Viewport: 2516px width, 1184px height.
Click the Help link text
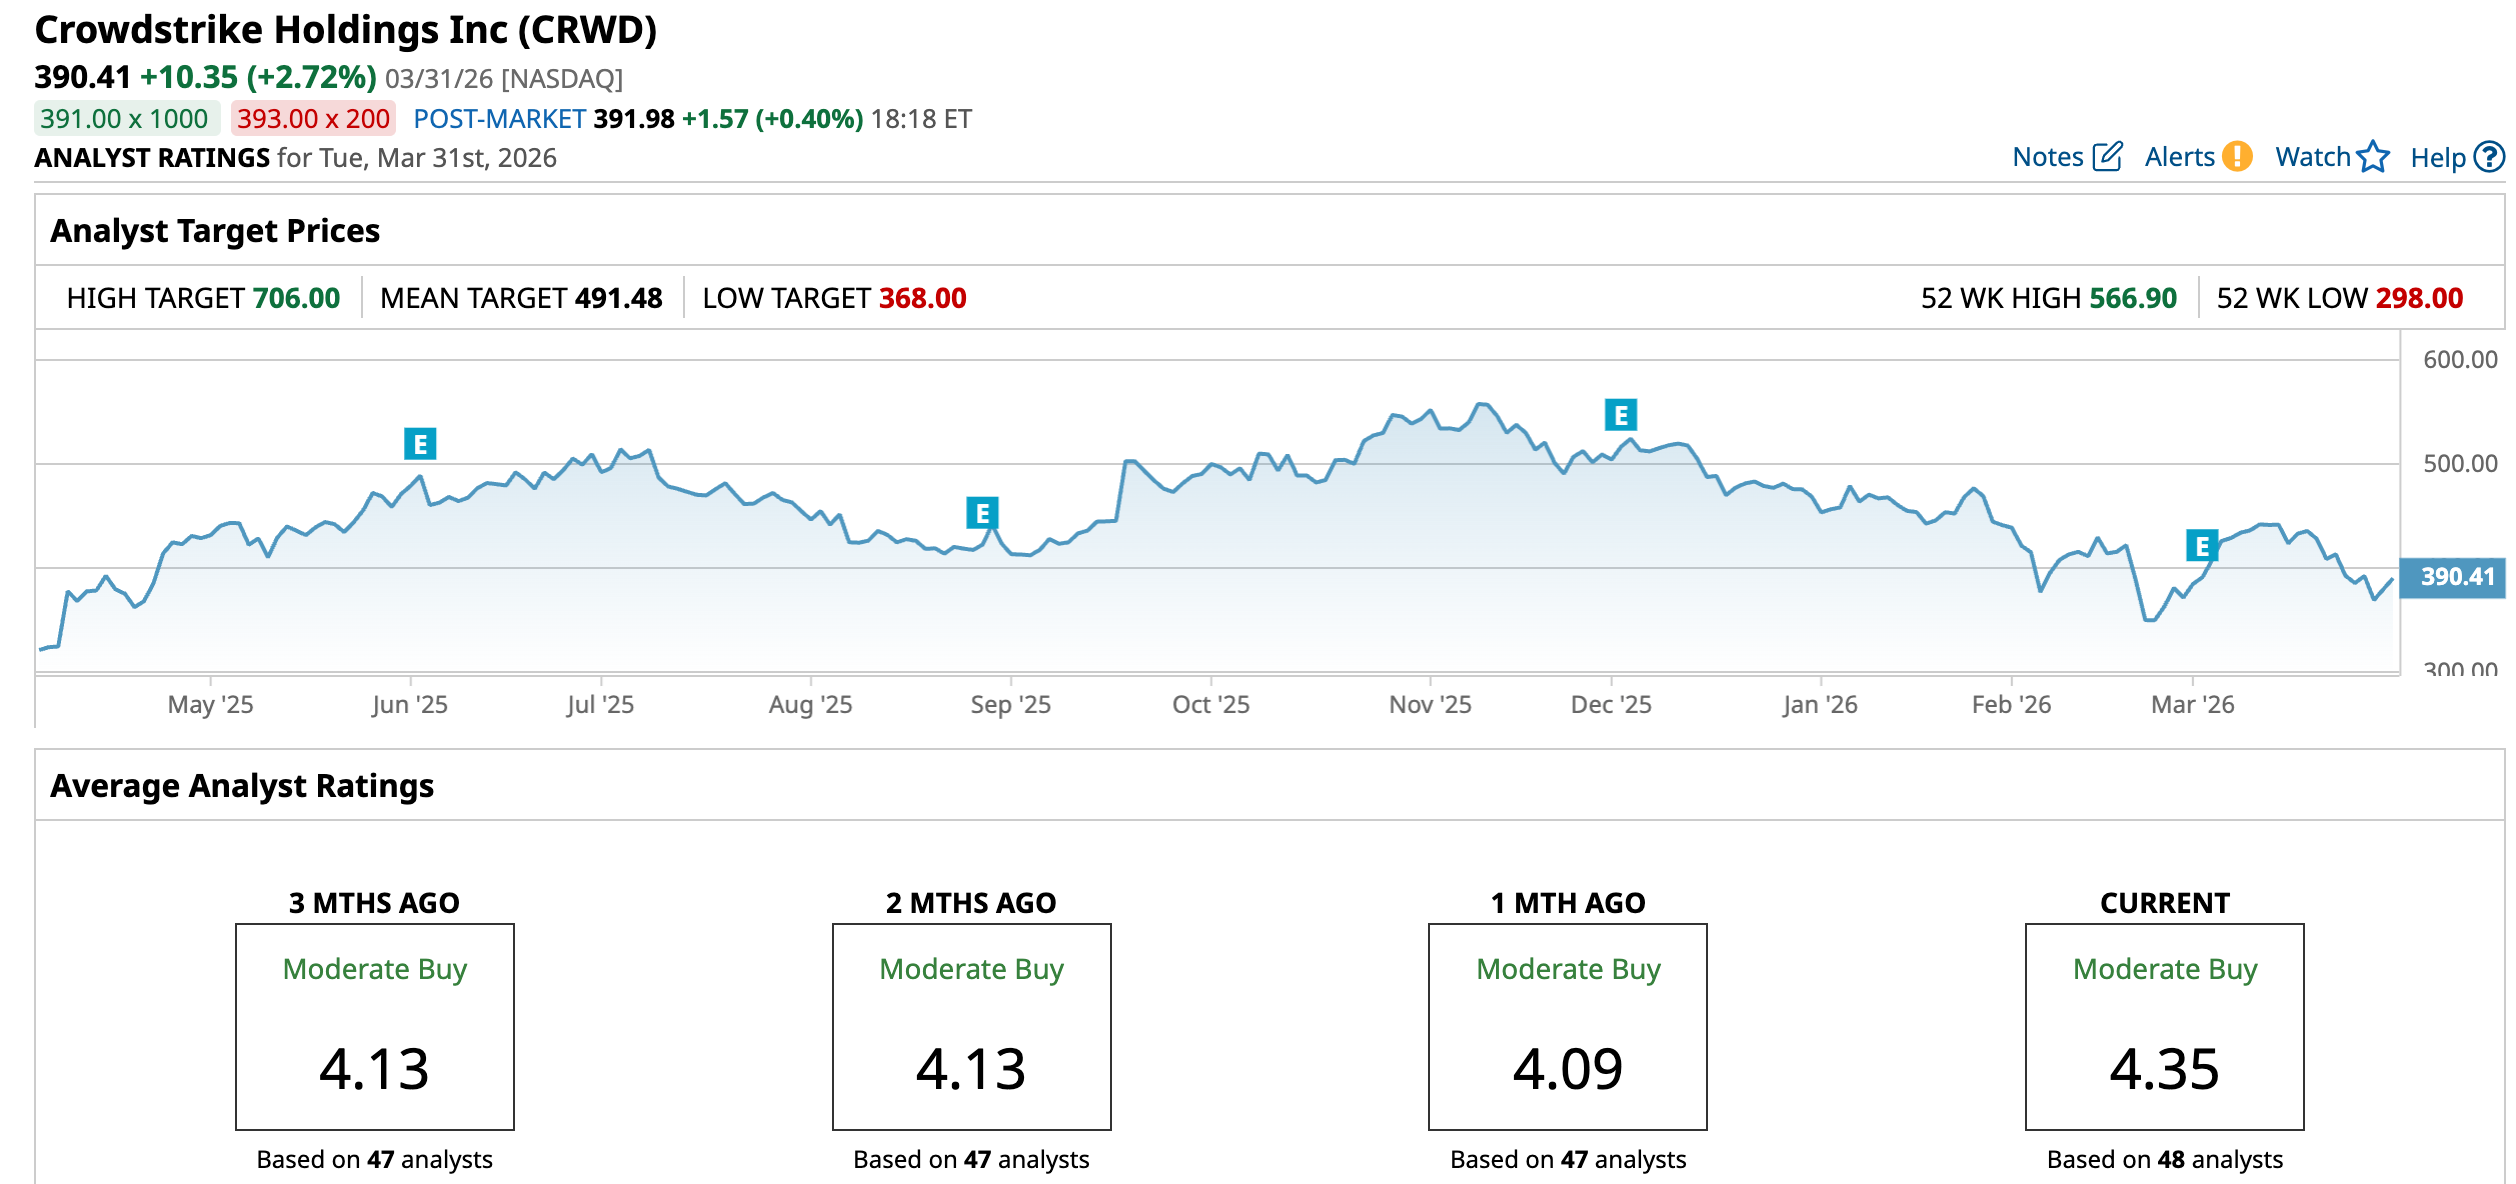tap(2437, 158)
